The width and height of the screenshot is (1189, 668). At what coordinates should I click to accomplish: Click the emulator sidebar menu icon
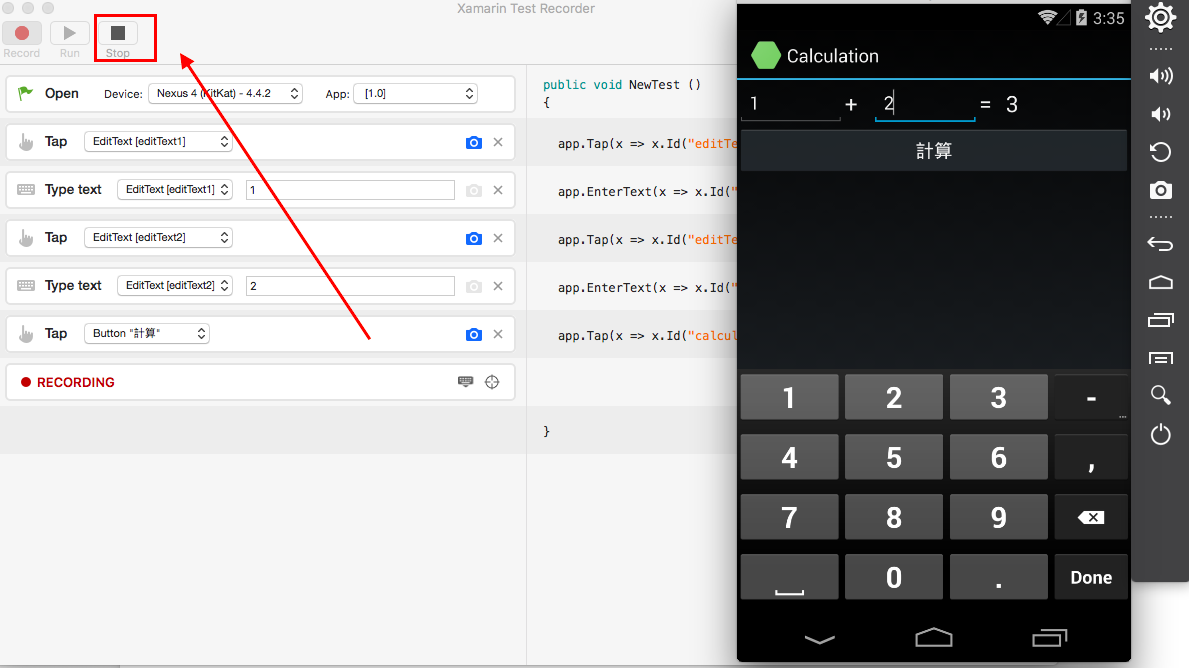[1160, 358]
